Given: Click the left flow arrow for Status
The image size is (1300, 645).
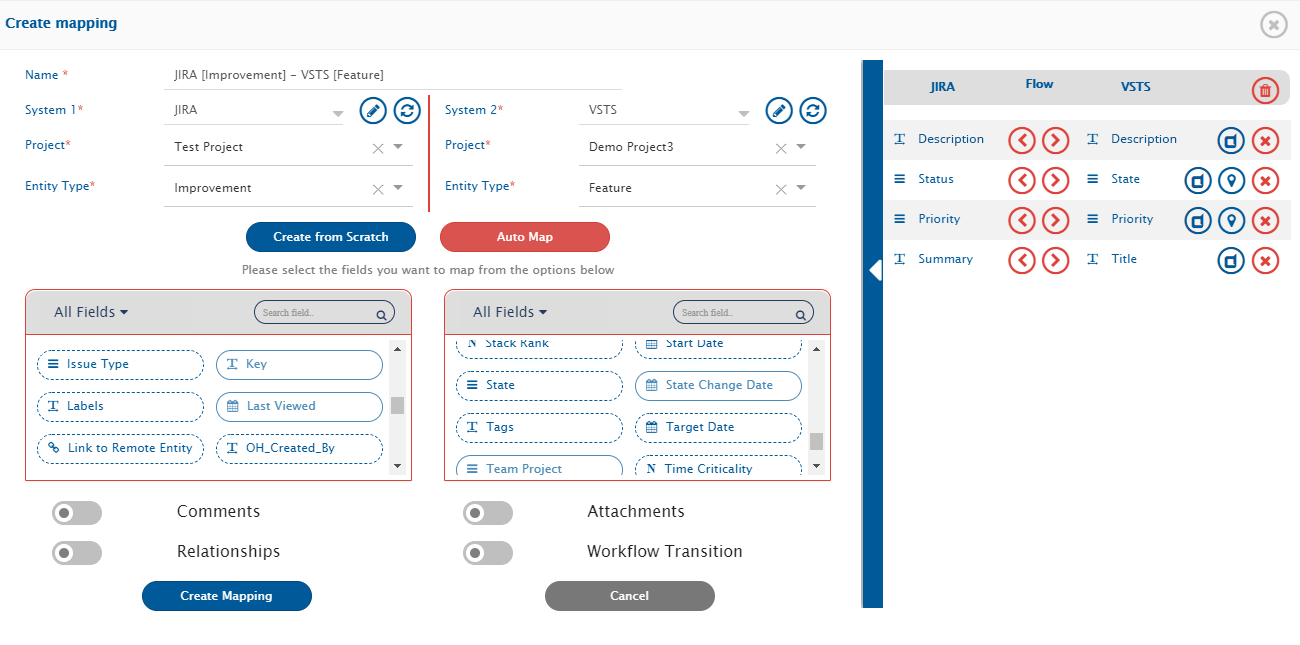Looking at the screenshot, I should coord(1021,181).
